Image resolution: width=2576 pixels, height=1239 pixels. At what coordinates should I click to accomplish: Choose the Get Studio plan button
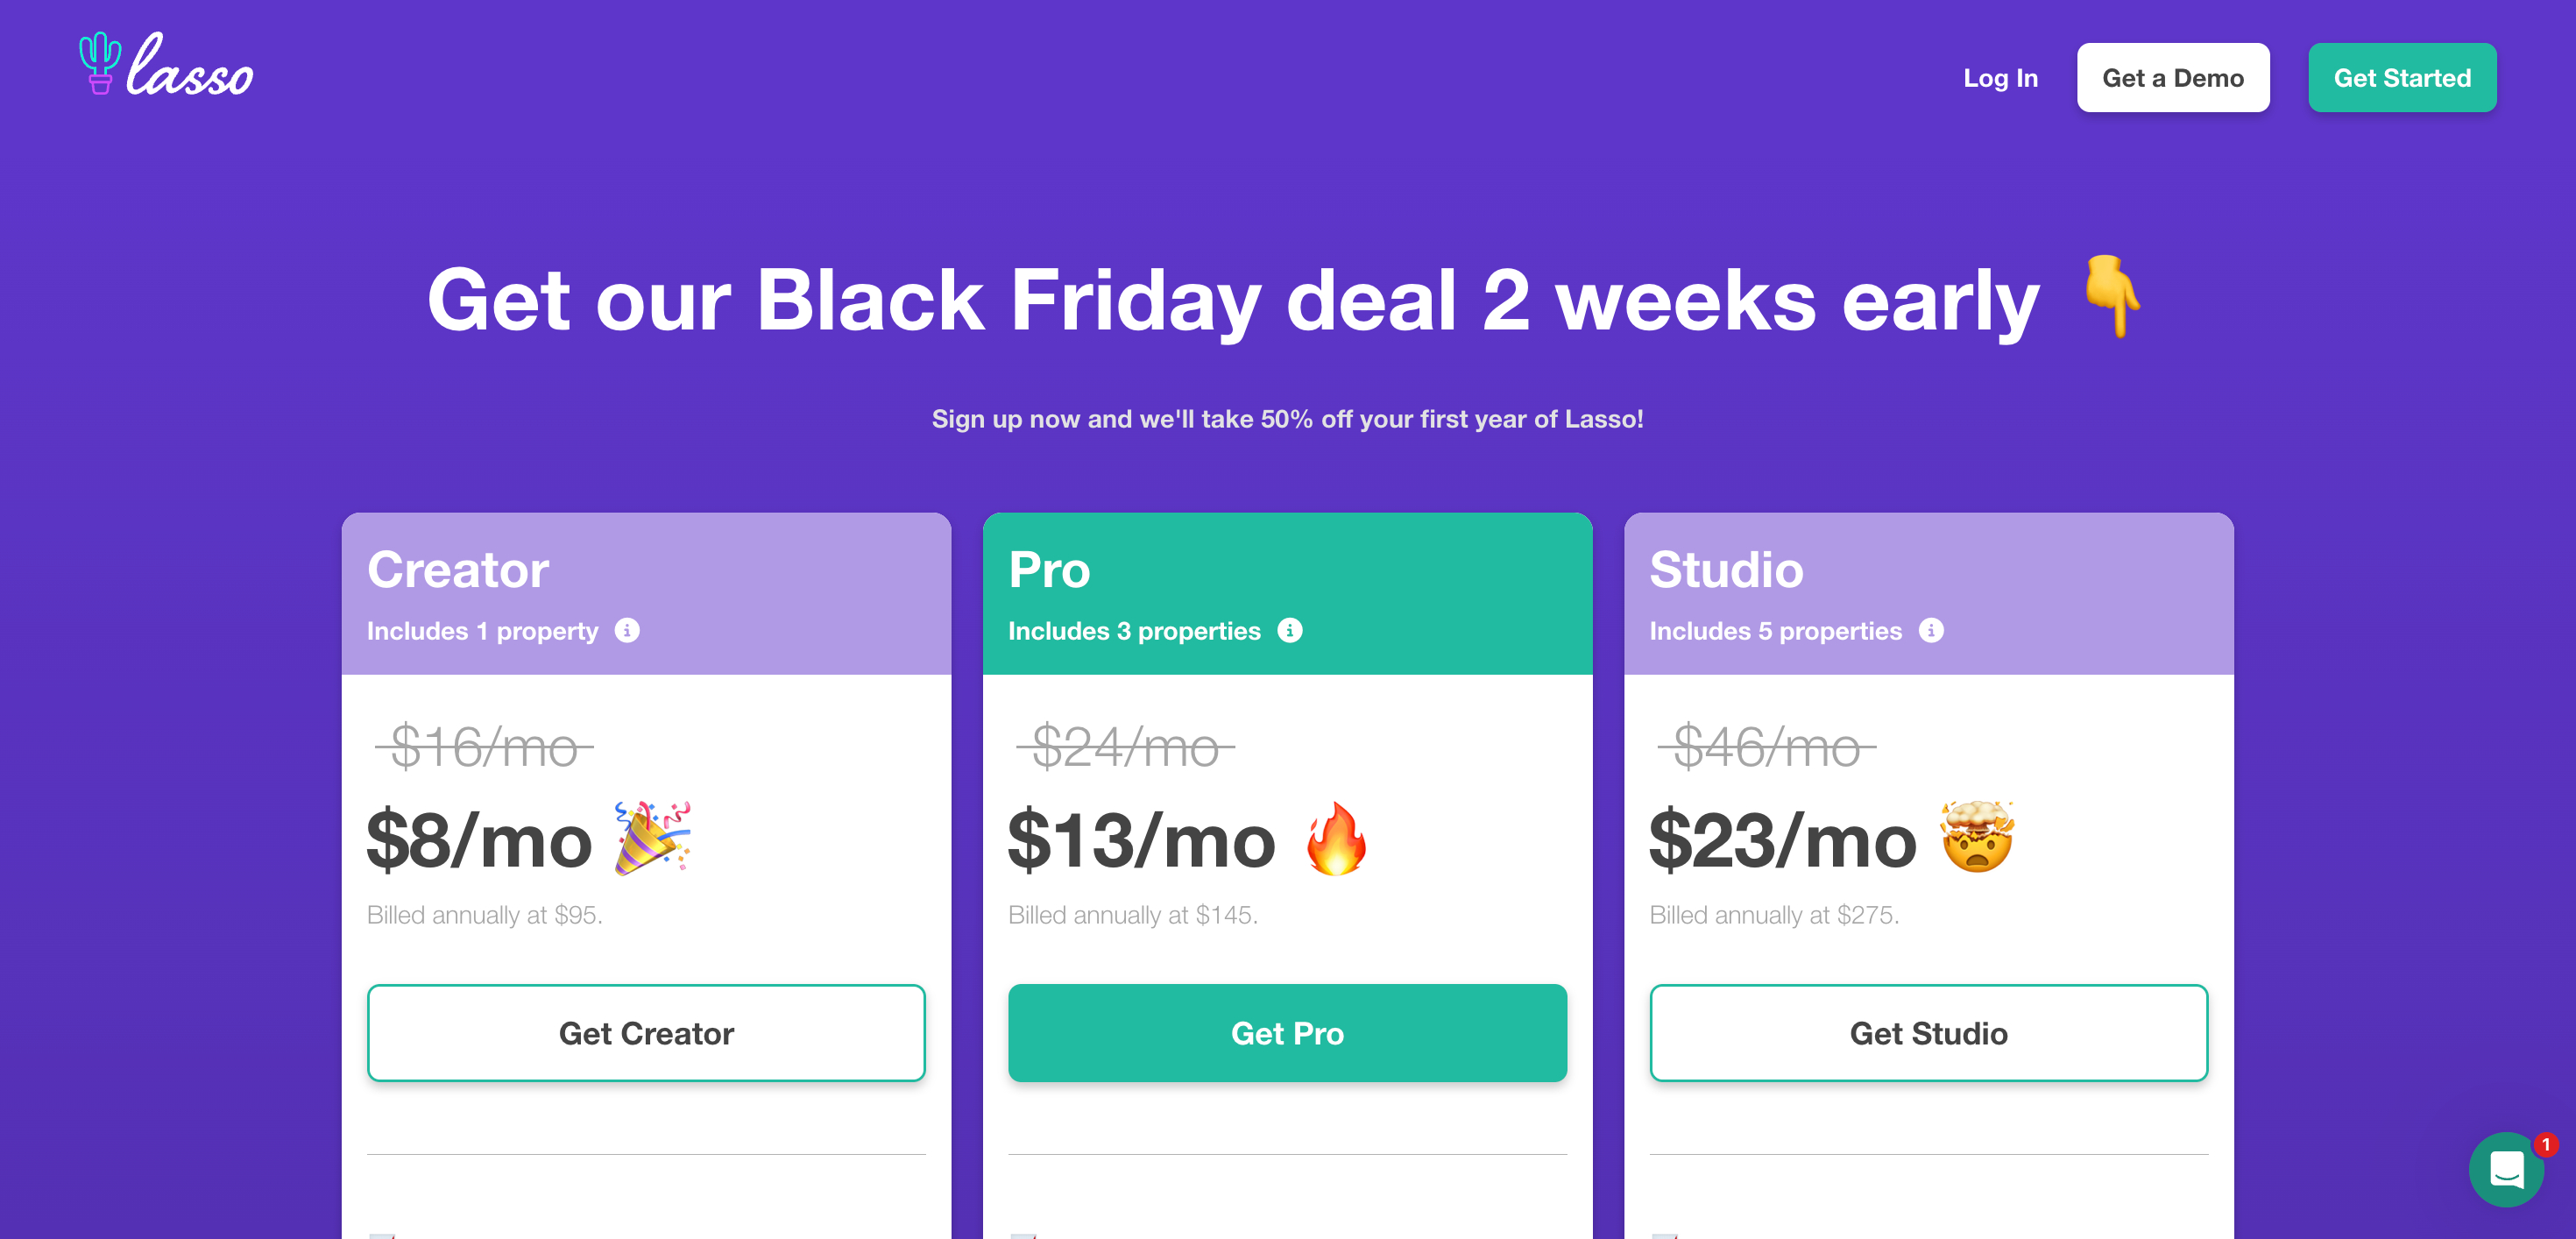(x=1928, y=1033)
